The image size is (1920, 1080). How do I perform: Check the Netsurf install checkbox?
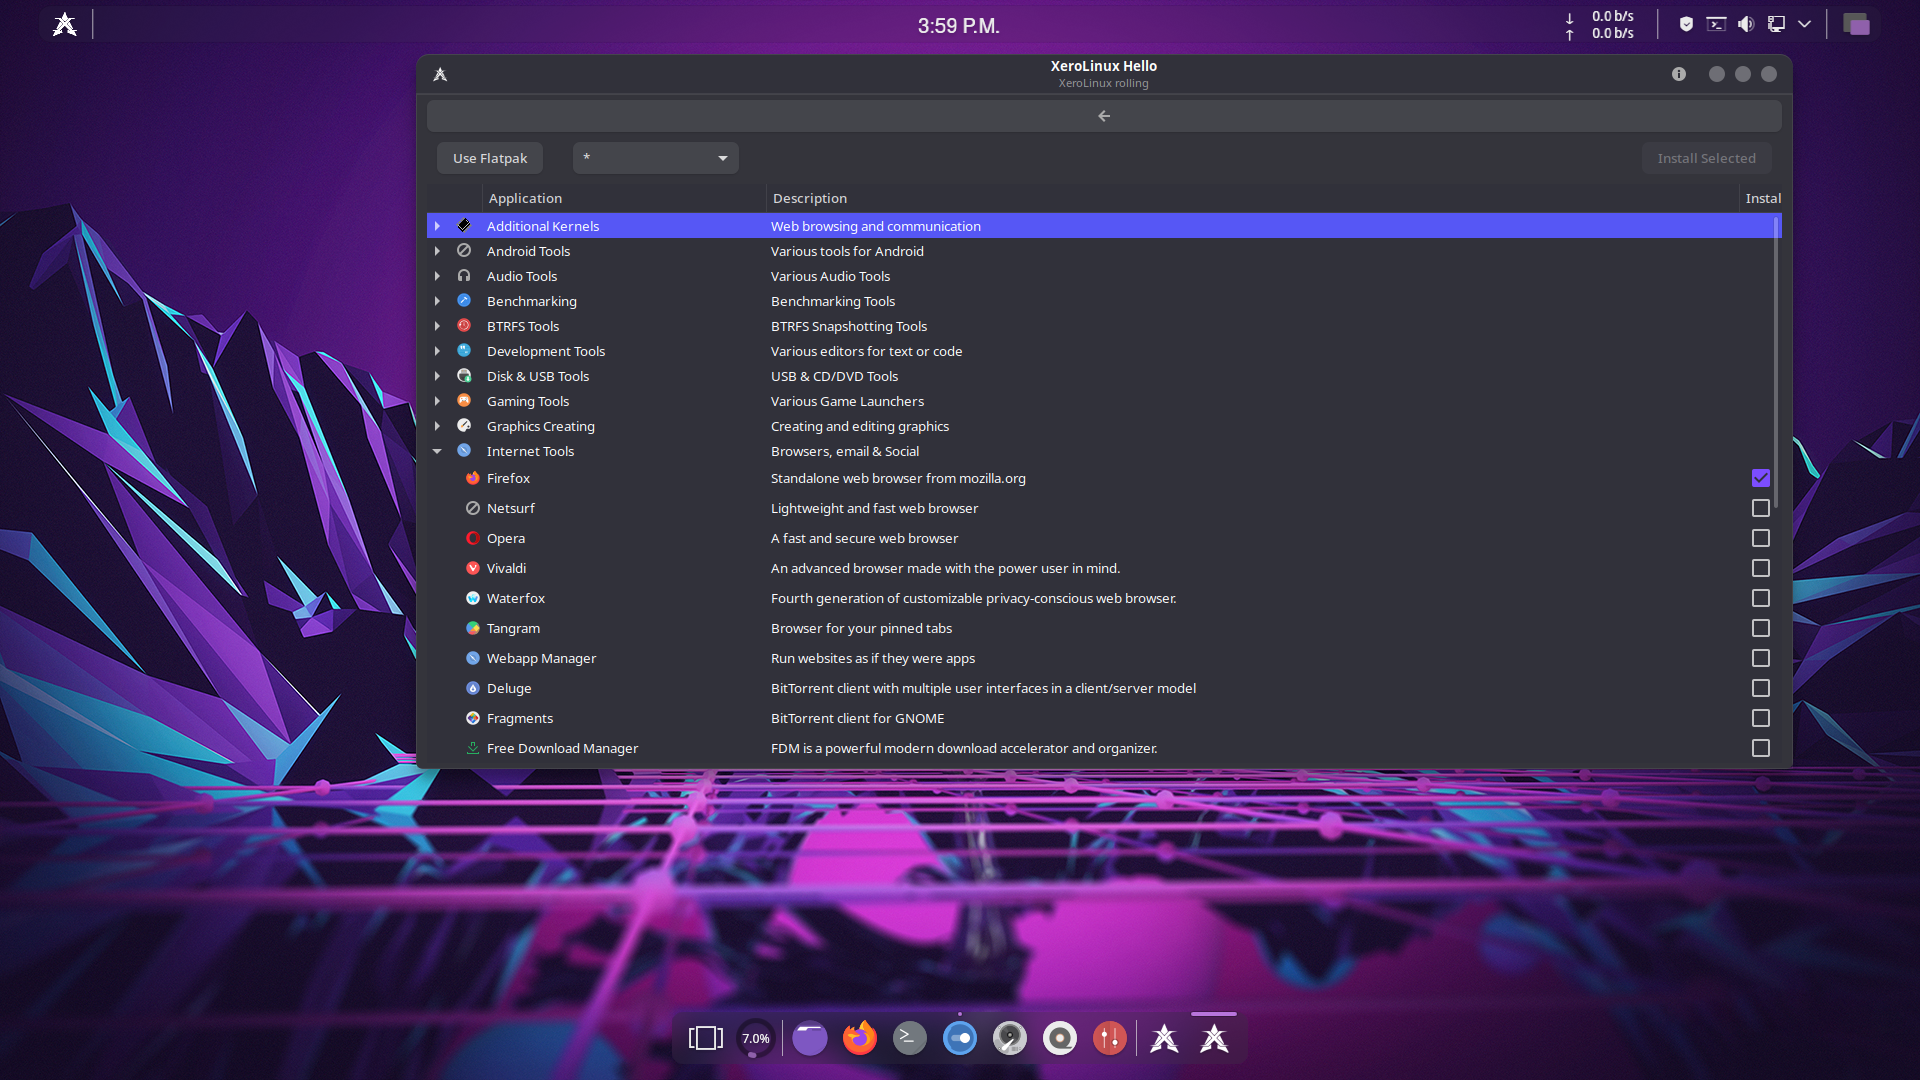click(1761, 508)
